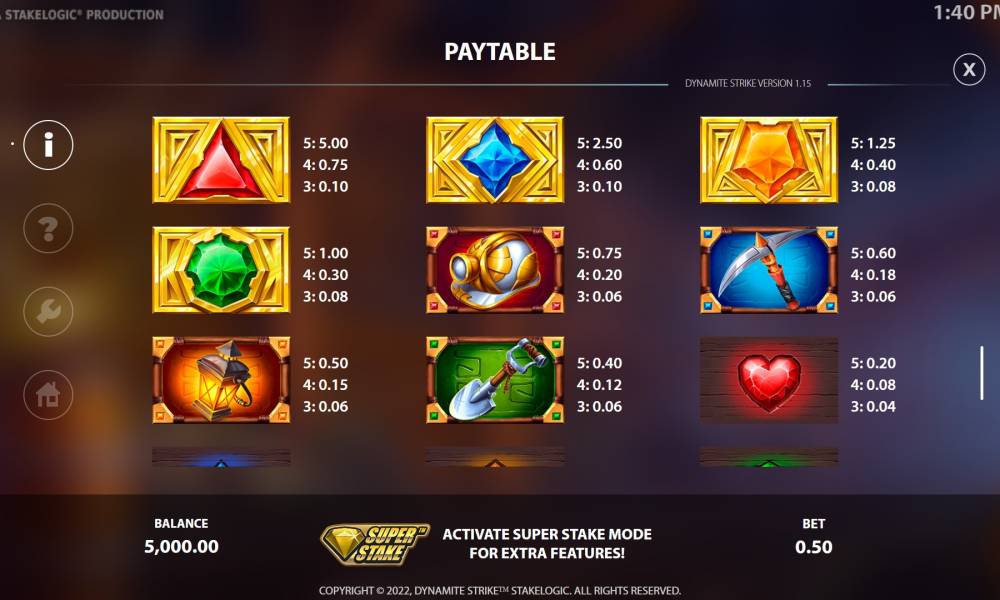The width and height of the screenshot is (1000, 600).
Task: Select the blue diamond gem symbol
Action: (x=495, y=159)
